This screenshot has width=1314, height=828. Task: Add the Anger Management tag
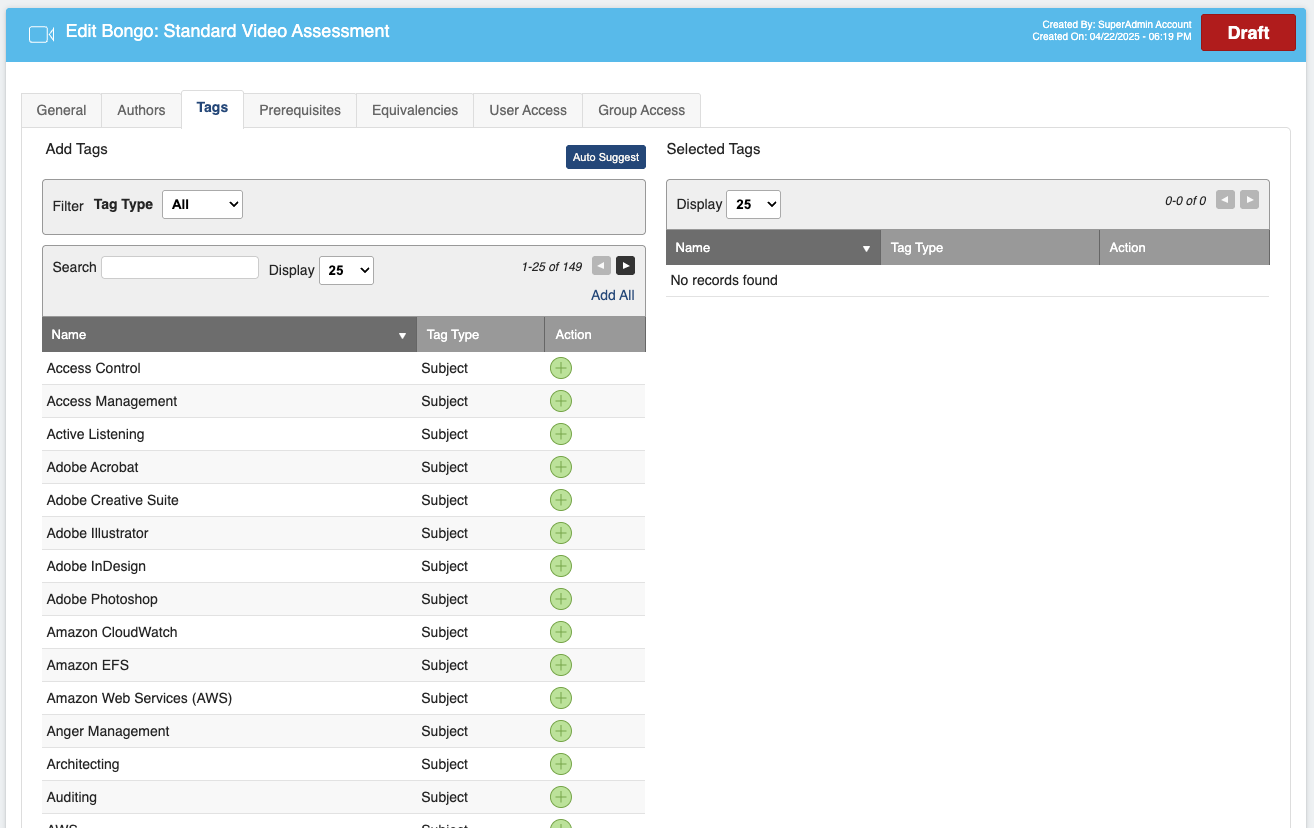pos(561,731)
